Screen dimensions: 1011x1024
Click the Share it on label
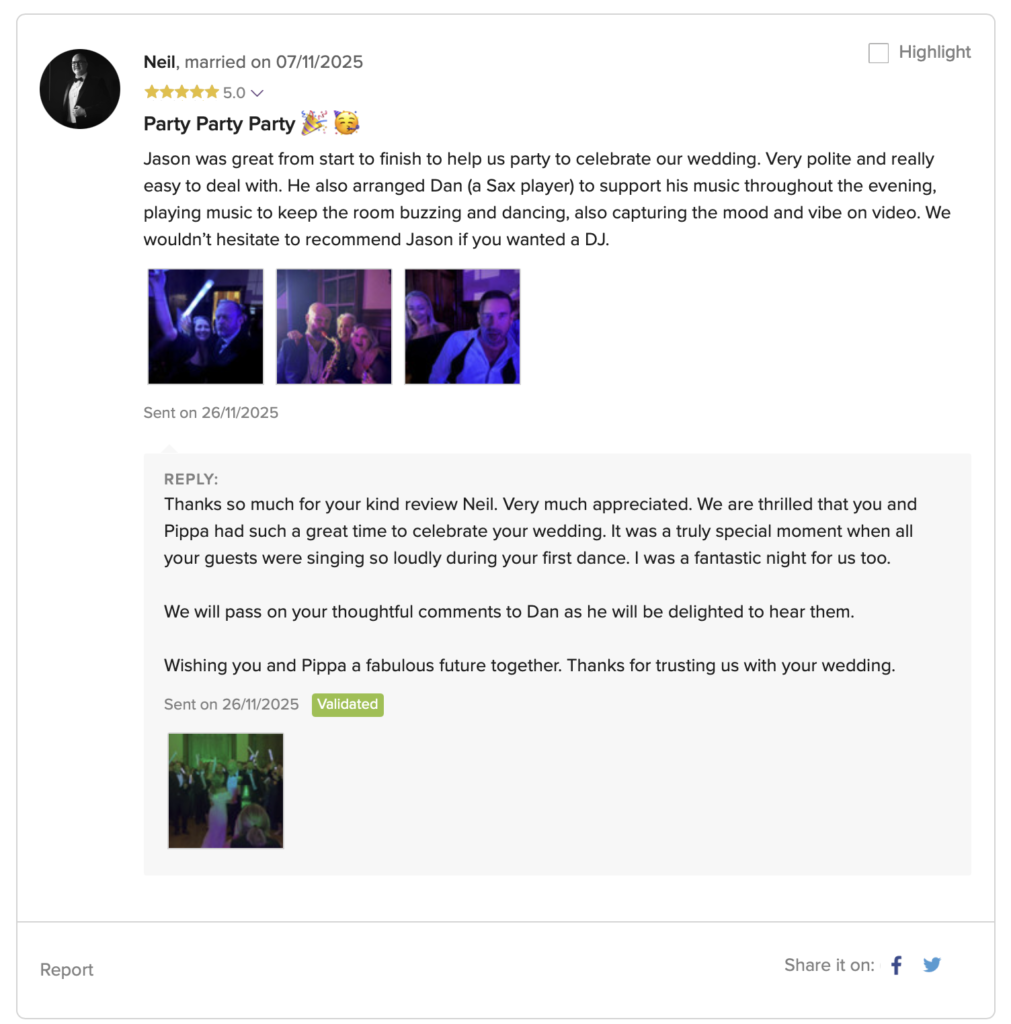(x=829, y=965)
